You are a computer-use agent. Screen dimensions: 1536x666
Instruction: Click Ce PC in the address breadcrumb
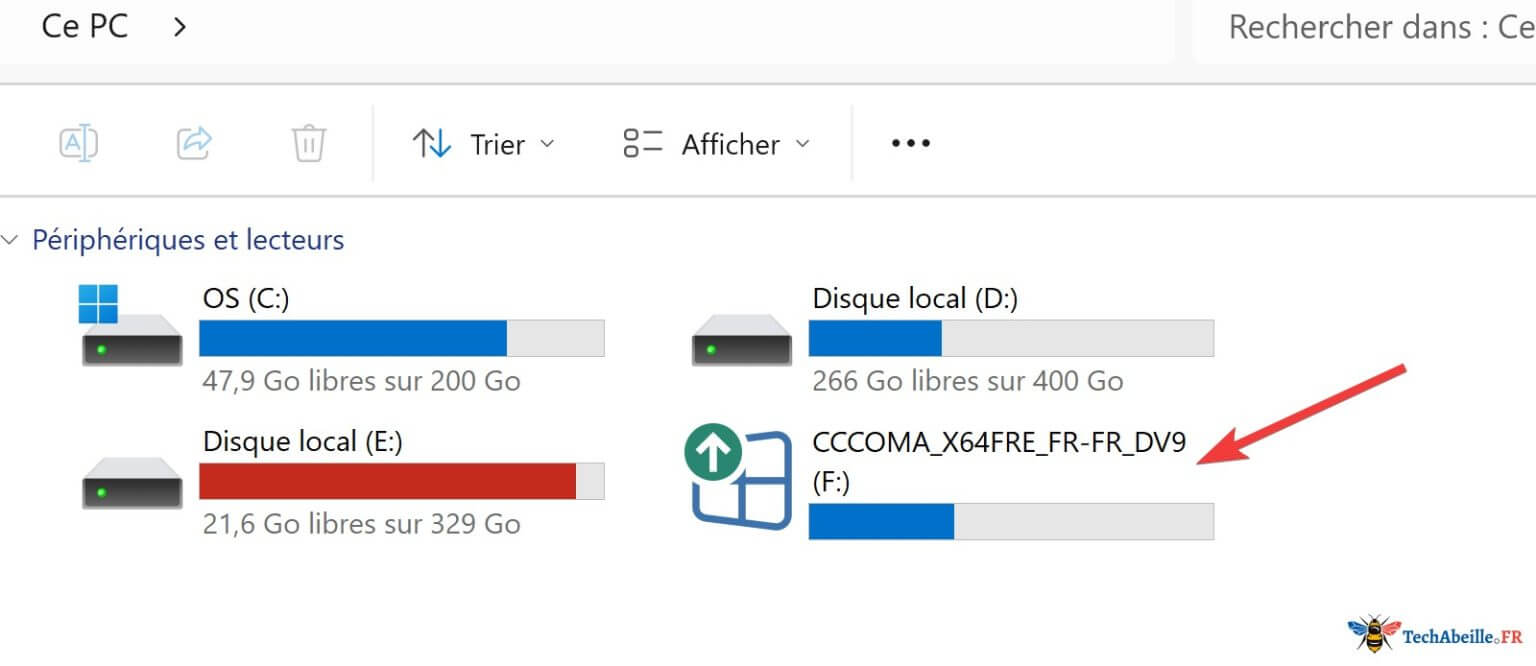point(84,25)
